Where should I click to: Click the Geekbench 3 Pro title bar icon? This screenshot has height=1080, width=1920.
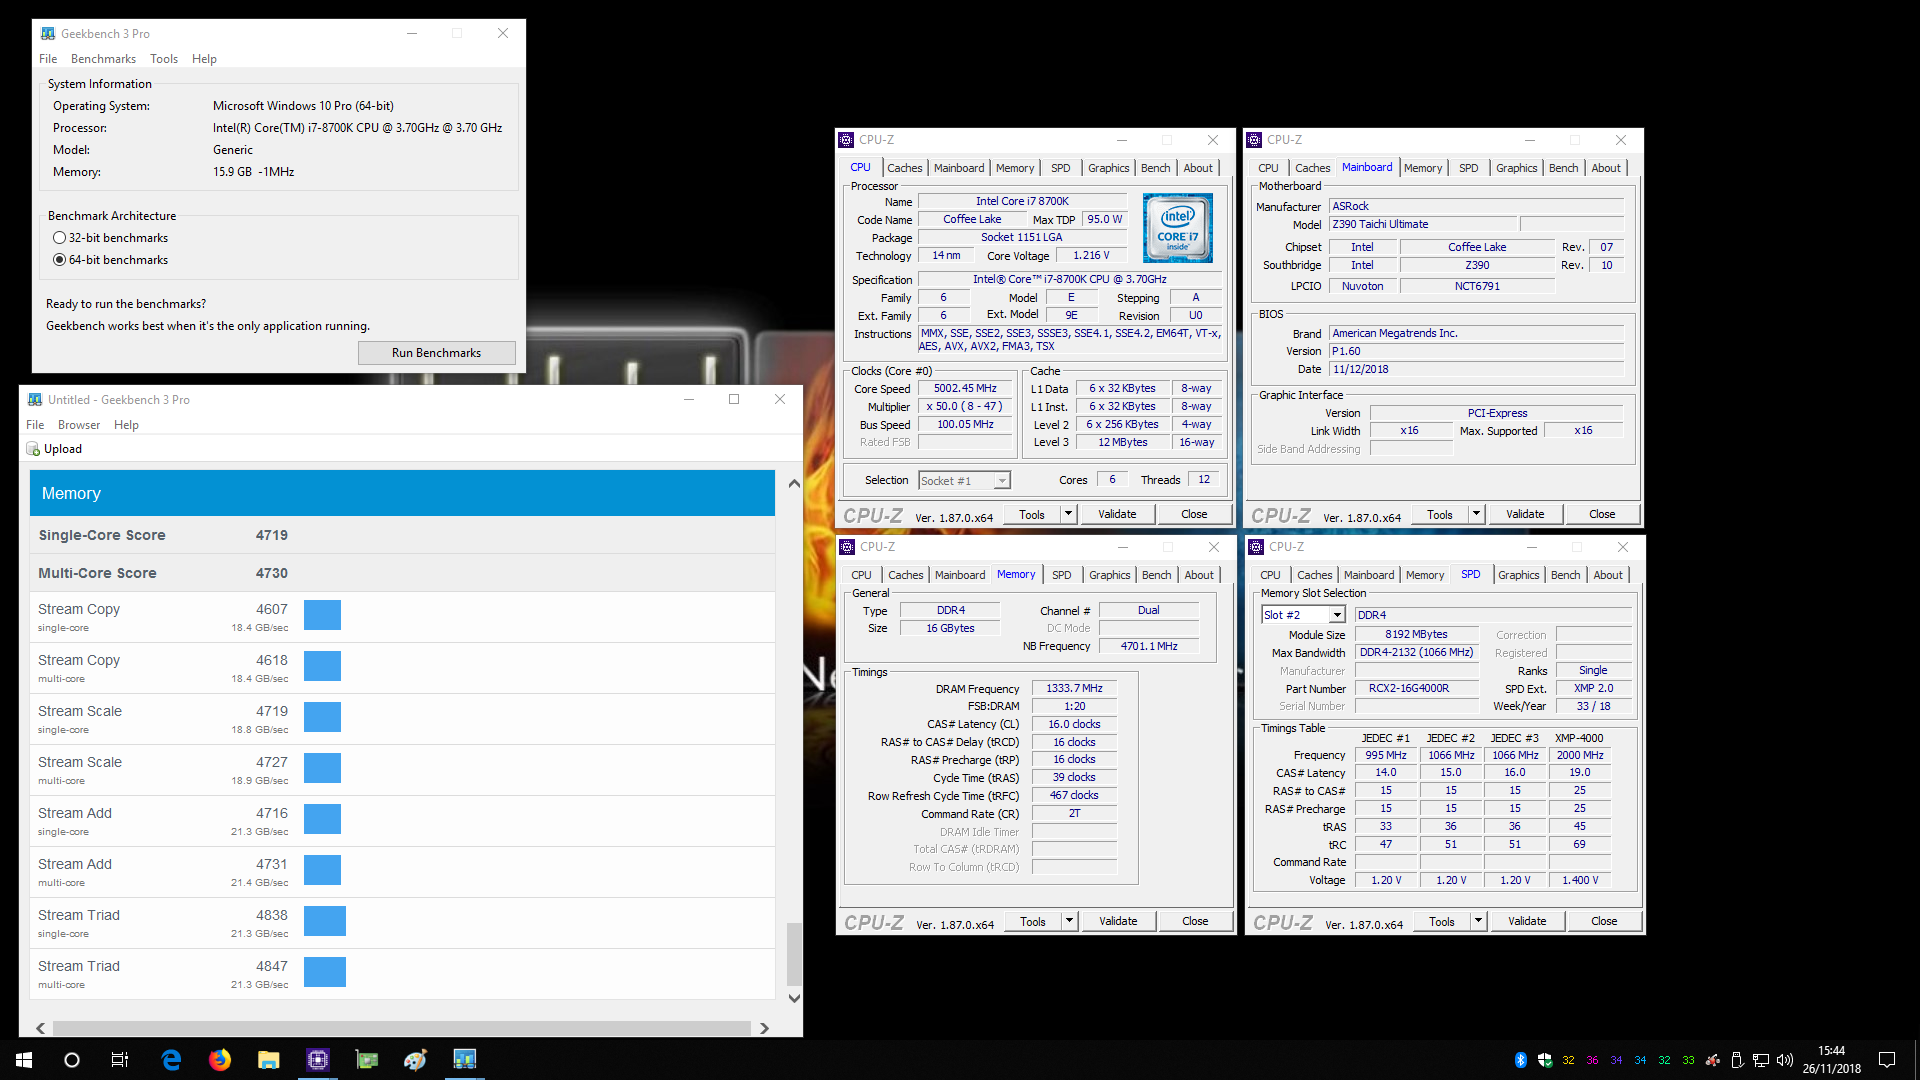click(x=48, y=34)
